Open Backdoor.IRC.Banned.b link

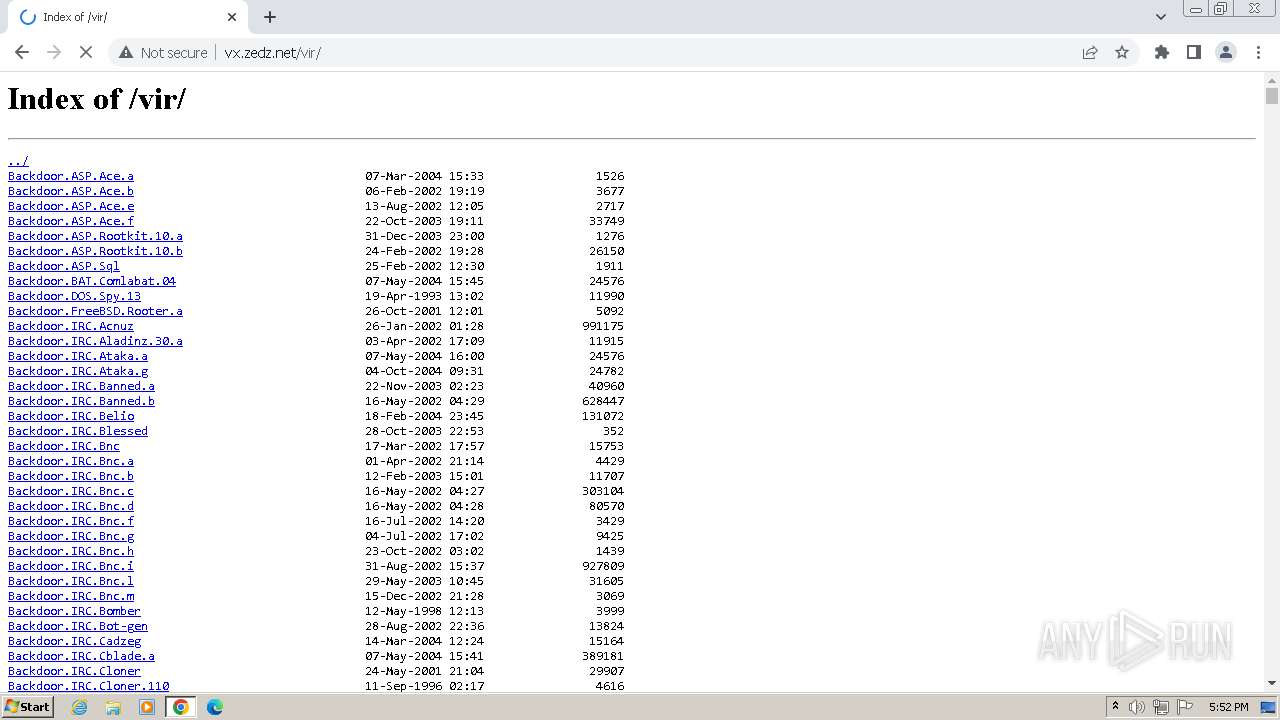81,401
